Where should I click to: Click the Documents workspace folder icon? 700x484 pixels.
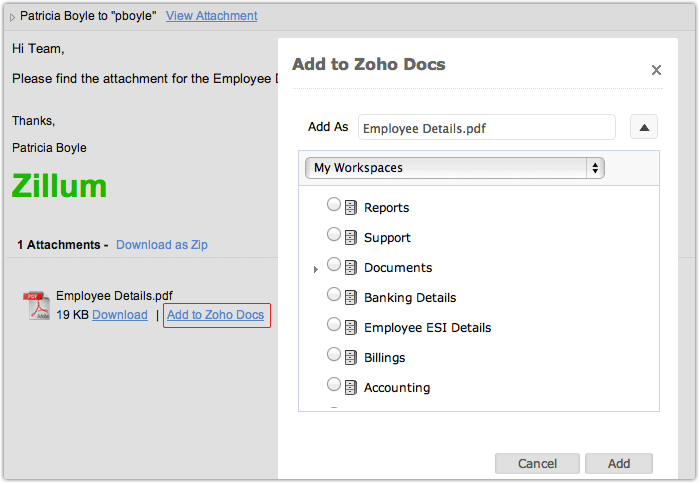click(x=351, y=268)
